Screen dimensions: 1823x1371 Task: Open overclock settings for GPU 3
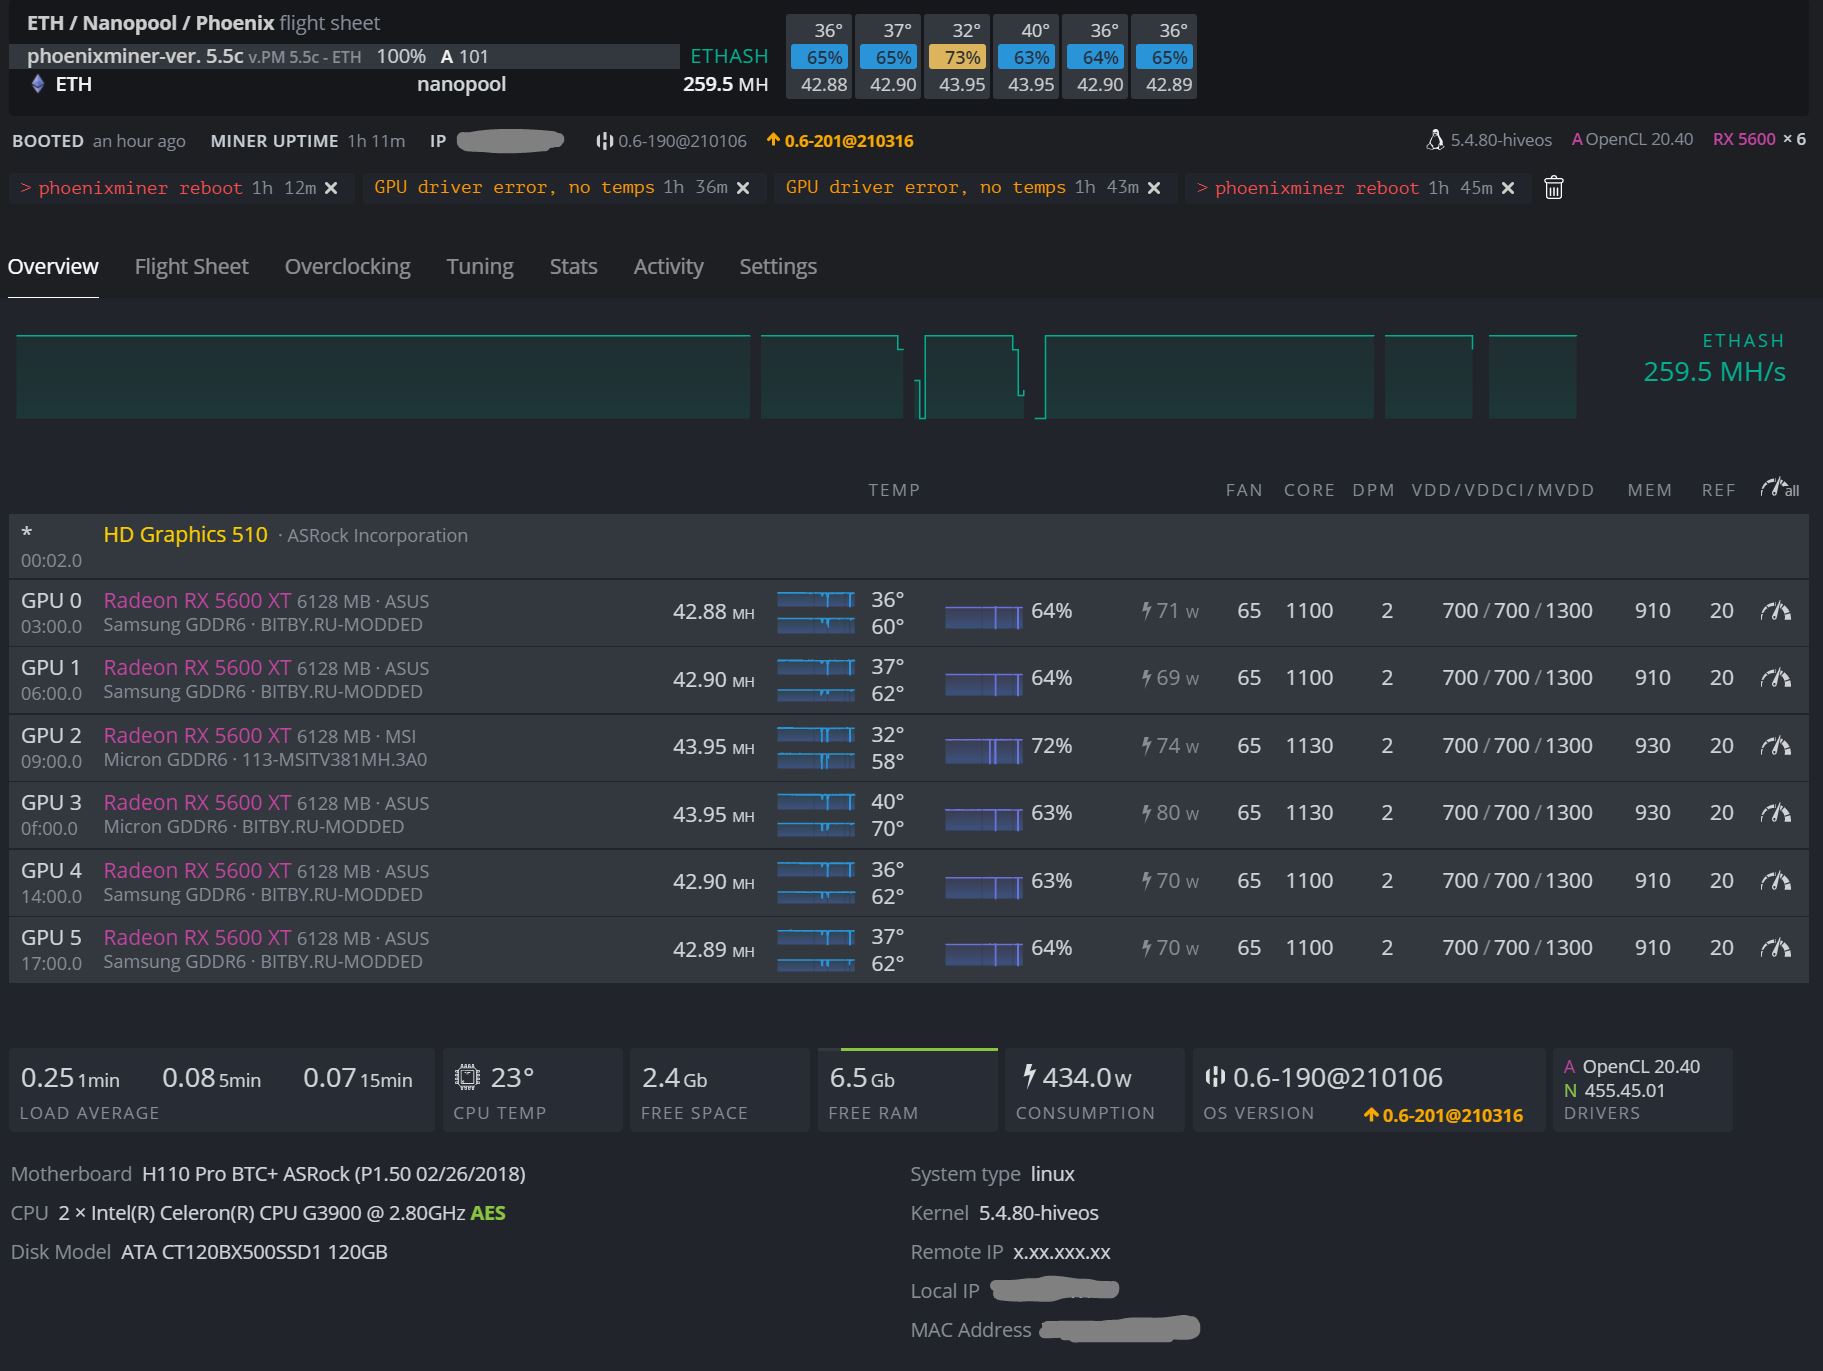[1775, 813]
